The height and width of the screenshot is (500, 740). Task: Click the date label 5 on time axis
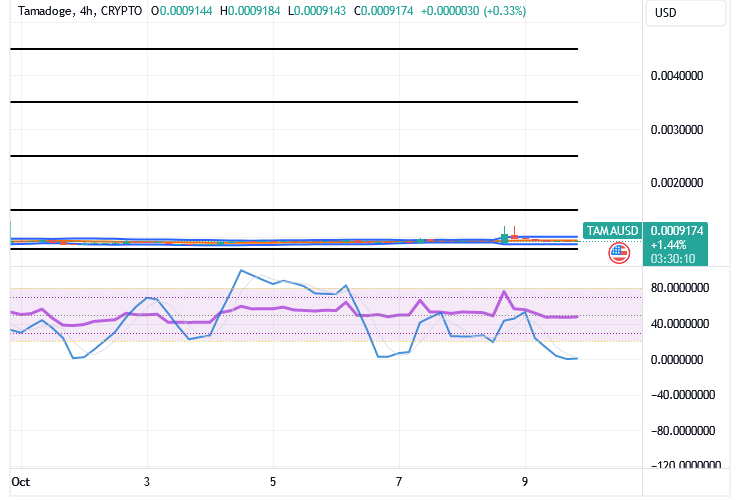click(x=273, y=482)
